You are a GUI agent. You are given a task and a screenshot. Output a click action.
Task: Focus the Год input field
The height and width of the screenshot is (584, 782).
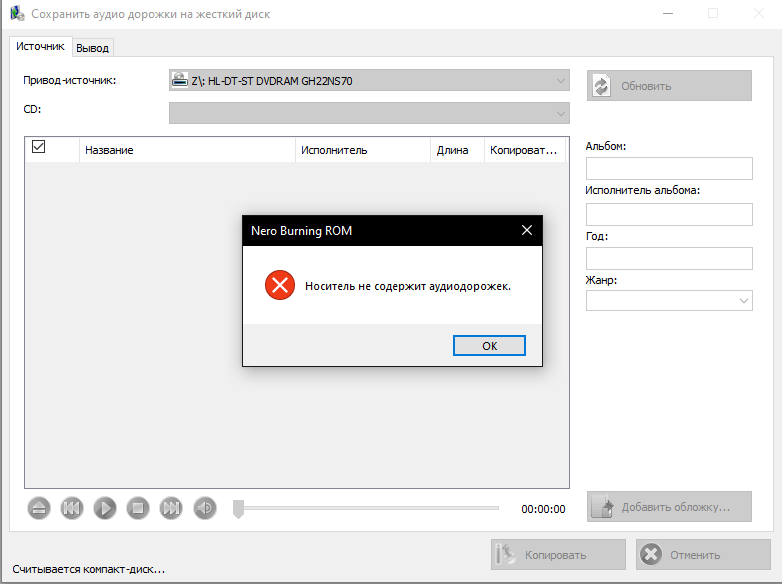[669, 258]
